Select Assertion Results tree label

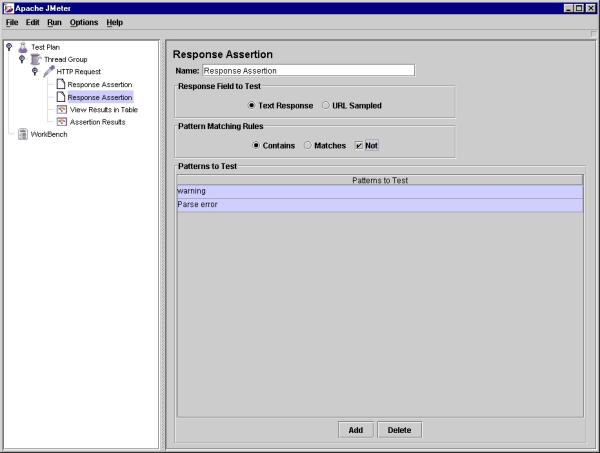pos(98,122)
